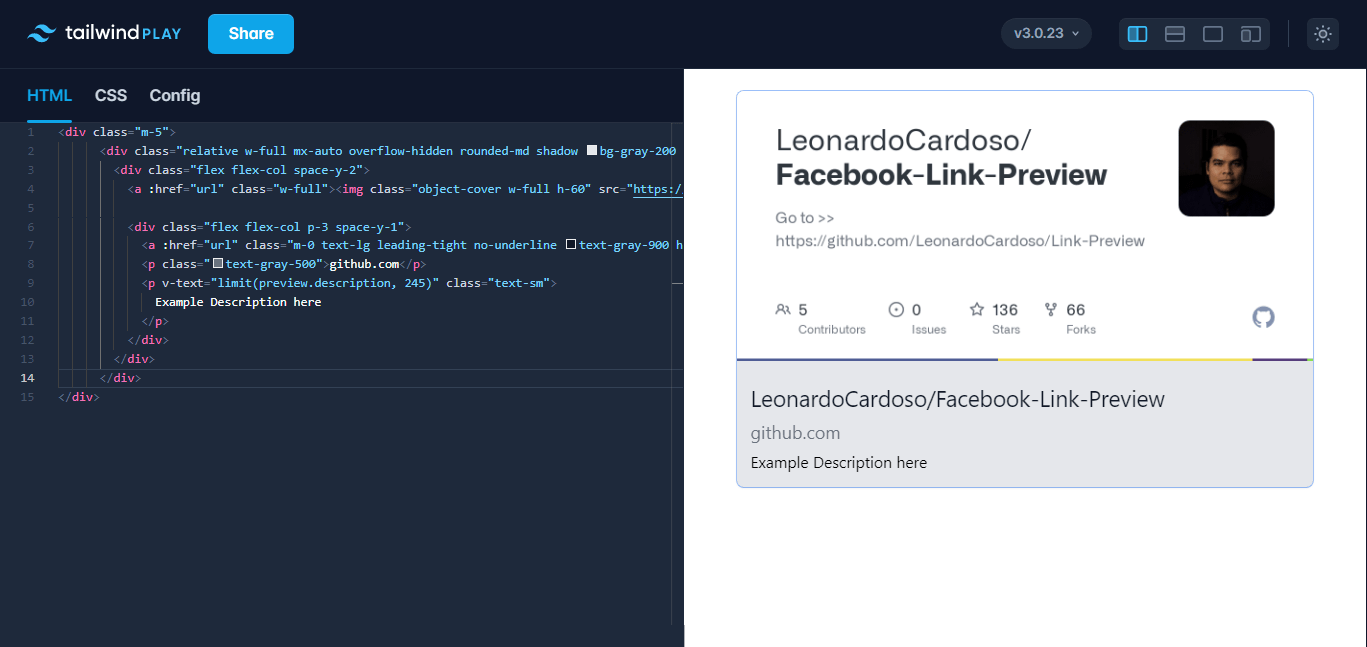
Task: Select the HTML tab
Action: click(50, 95)
